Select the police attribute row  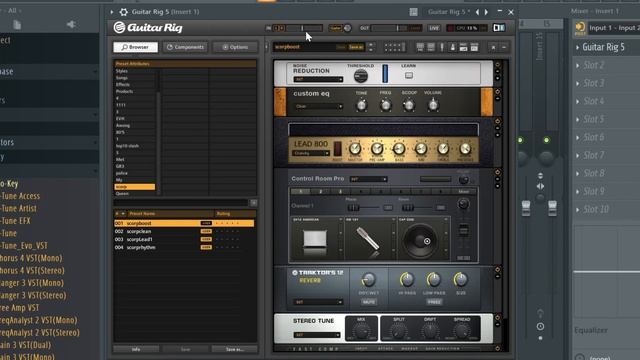click(x=135, y=173)
